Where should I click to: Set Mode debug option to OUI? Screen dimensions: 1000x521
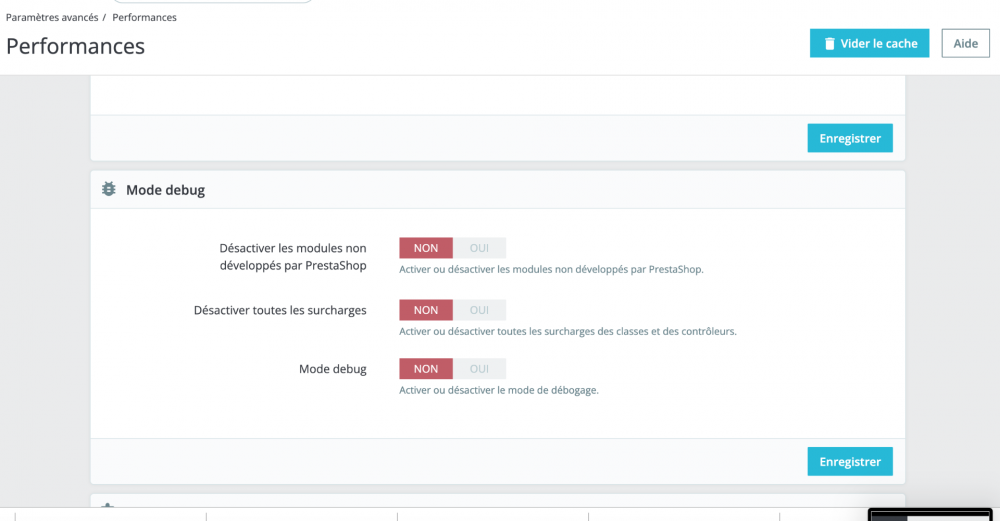tap(480, 369)
